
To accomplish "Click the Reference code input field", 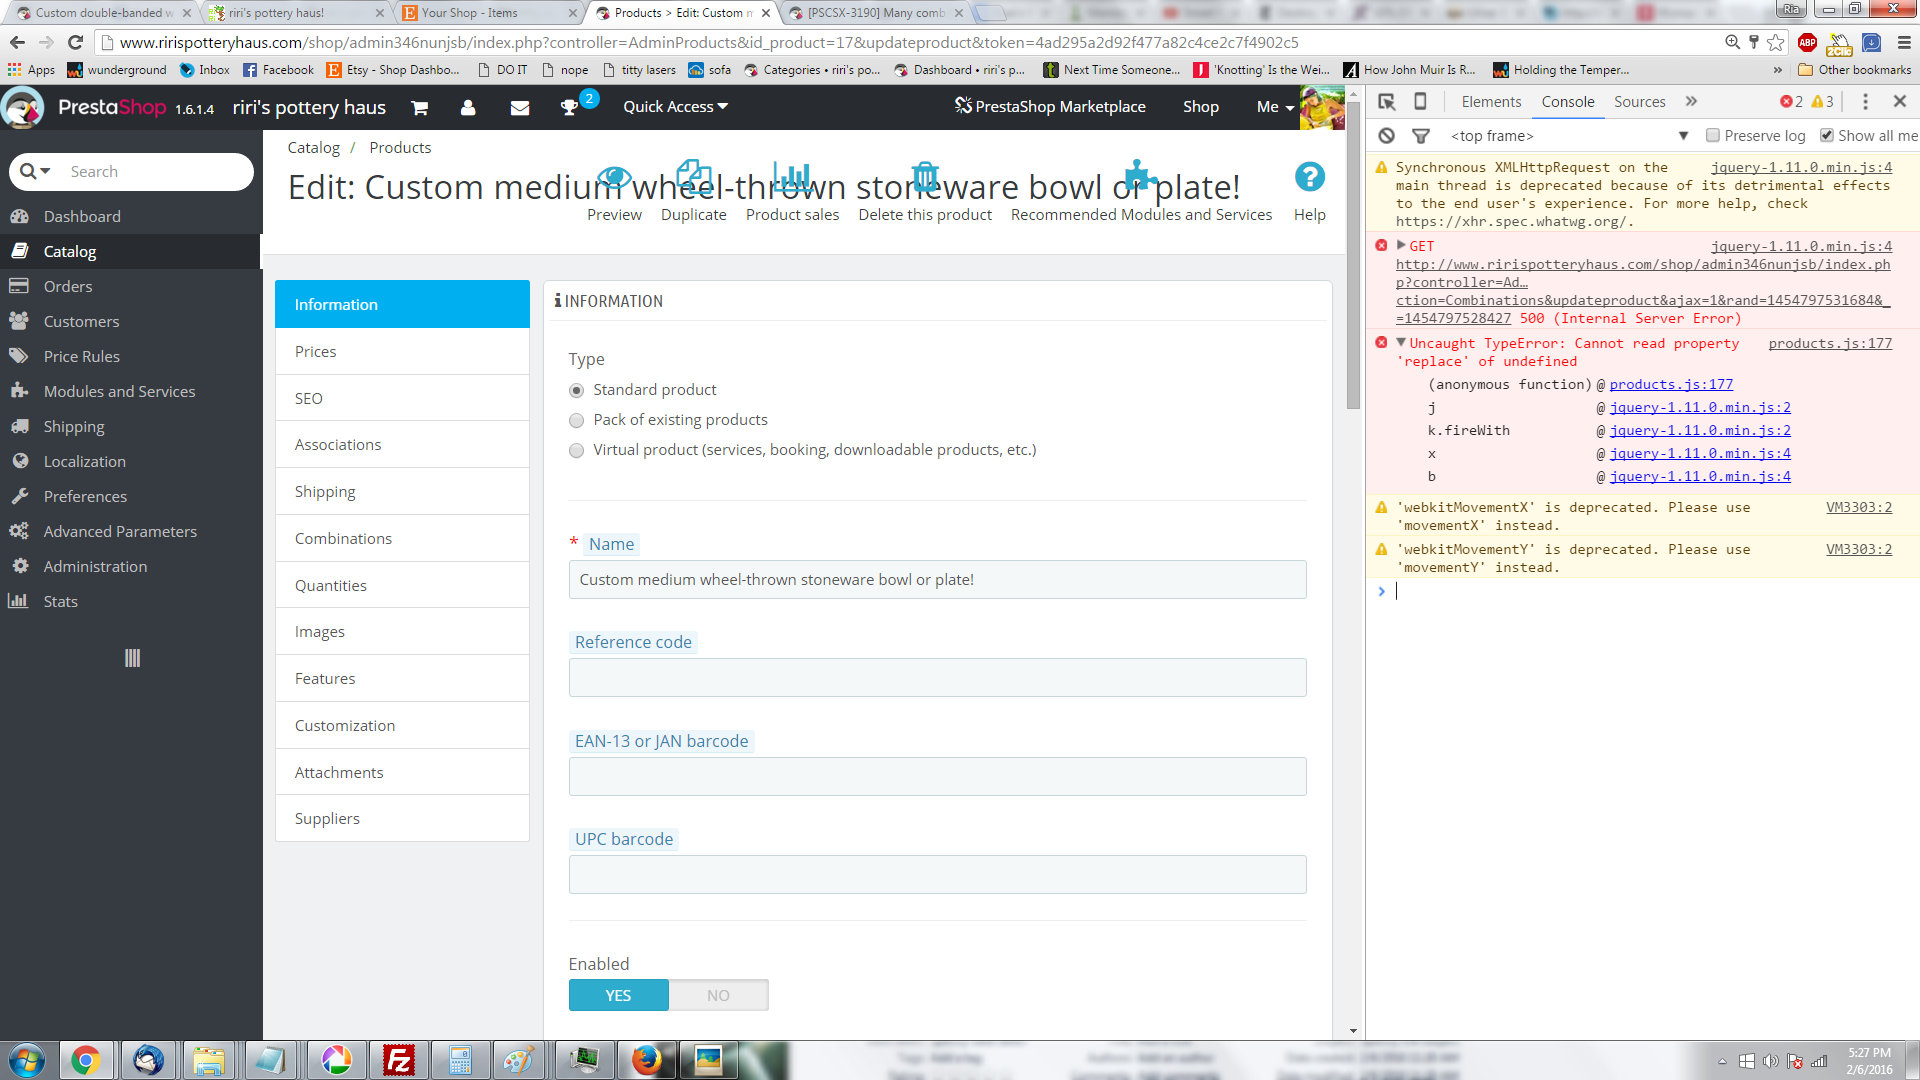I will (937, 677).
